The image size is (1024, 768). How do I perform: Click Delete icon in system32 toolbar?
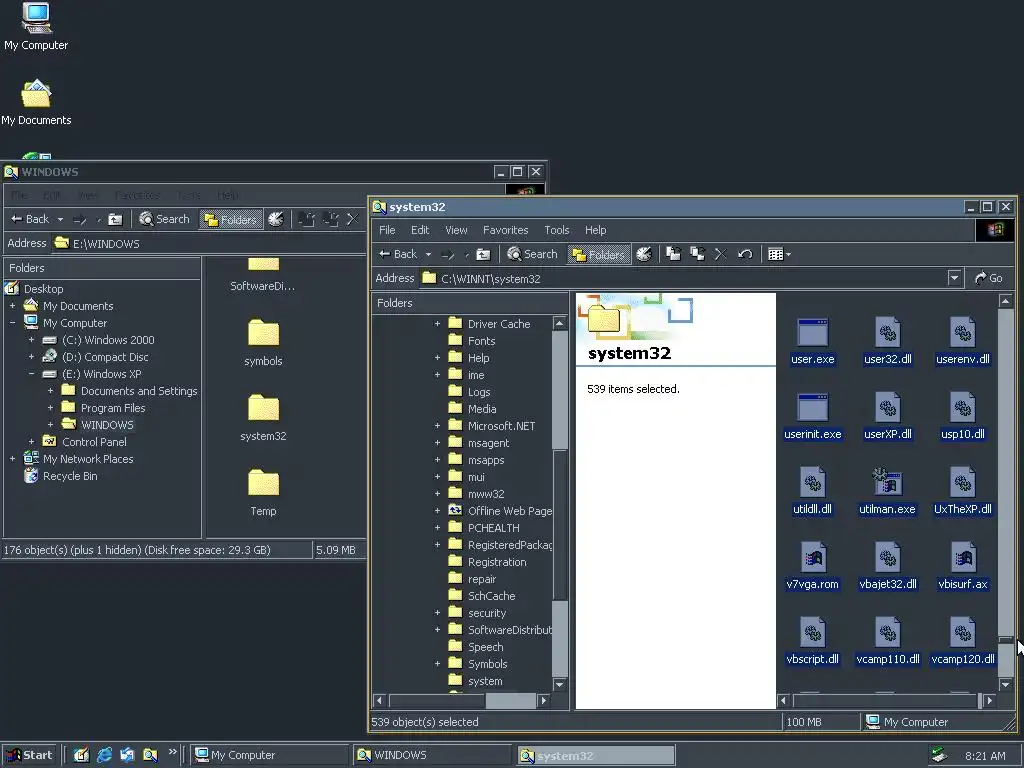[720, 254]
